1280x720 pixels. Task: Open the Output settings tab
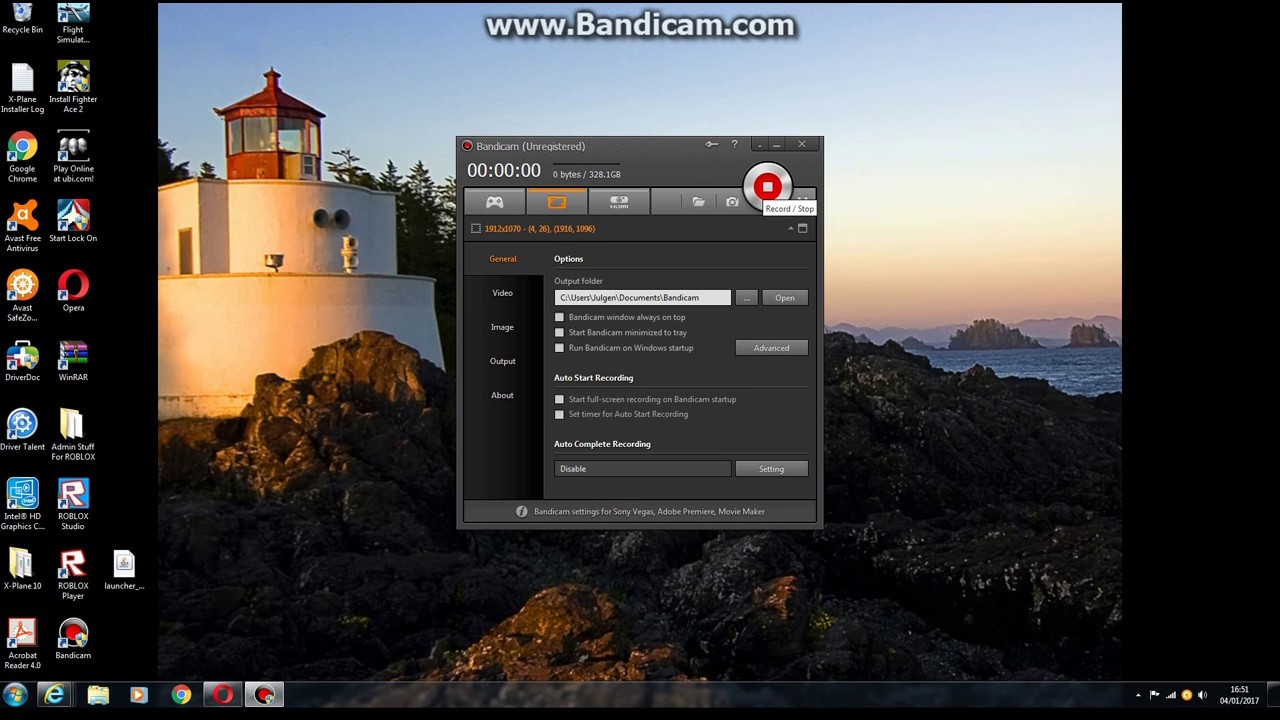click(502, 361)
